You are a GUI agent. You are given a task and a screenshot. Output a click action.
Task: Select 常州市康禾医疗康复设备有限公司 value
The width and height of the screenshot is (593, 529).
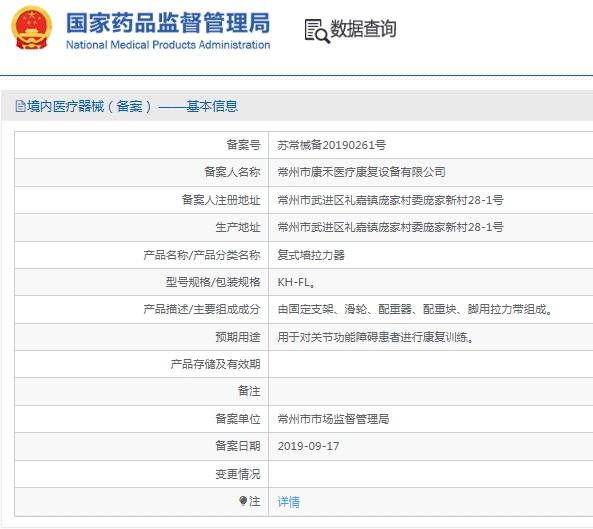361,172
